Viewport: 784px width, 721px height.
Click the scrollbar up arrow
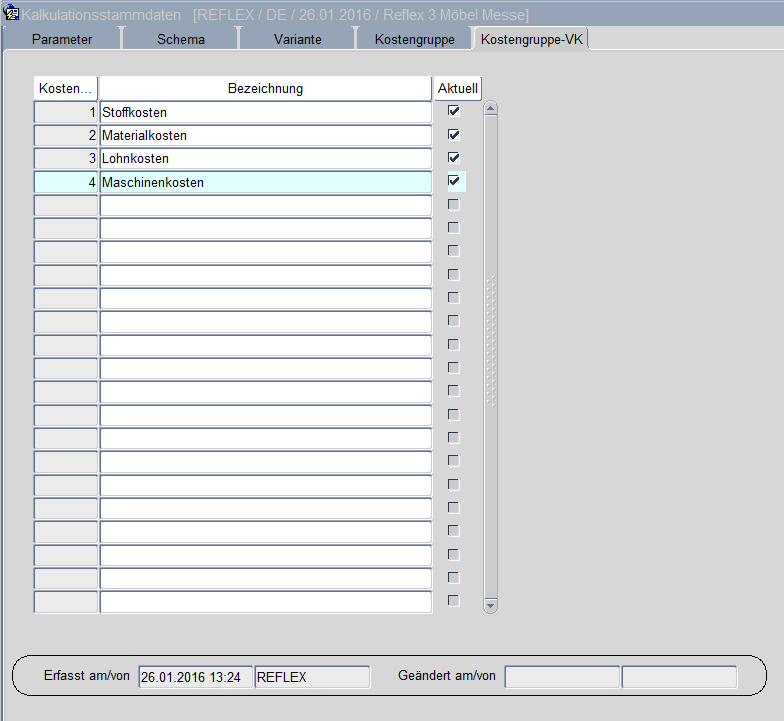coord(490,108)
